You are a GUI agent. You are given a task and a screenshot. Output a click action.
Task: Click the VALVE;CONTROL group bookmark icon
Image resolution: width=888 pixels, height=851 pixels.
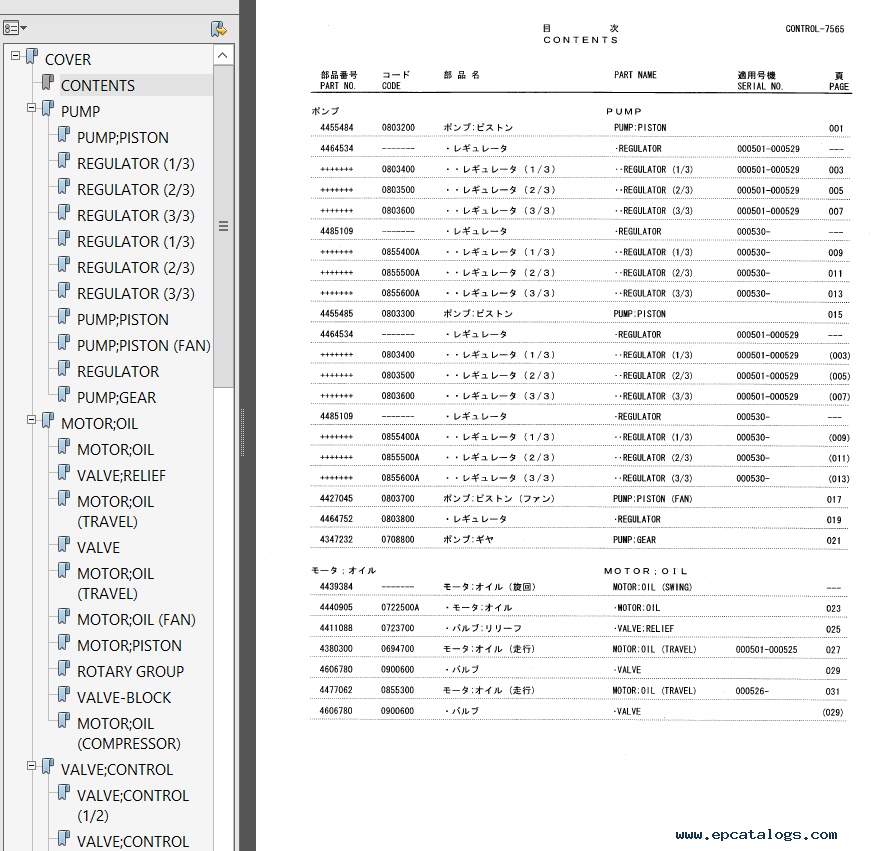[x=48, y=766]
